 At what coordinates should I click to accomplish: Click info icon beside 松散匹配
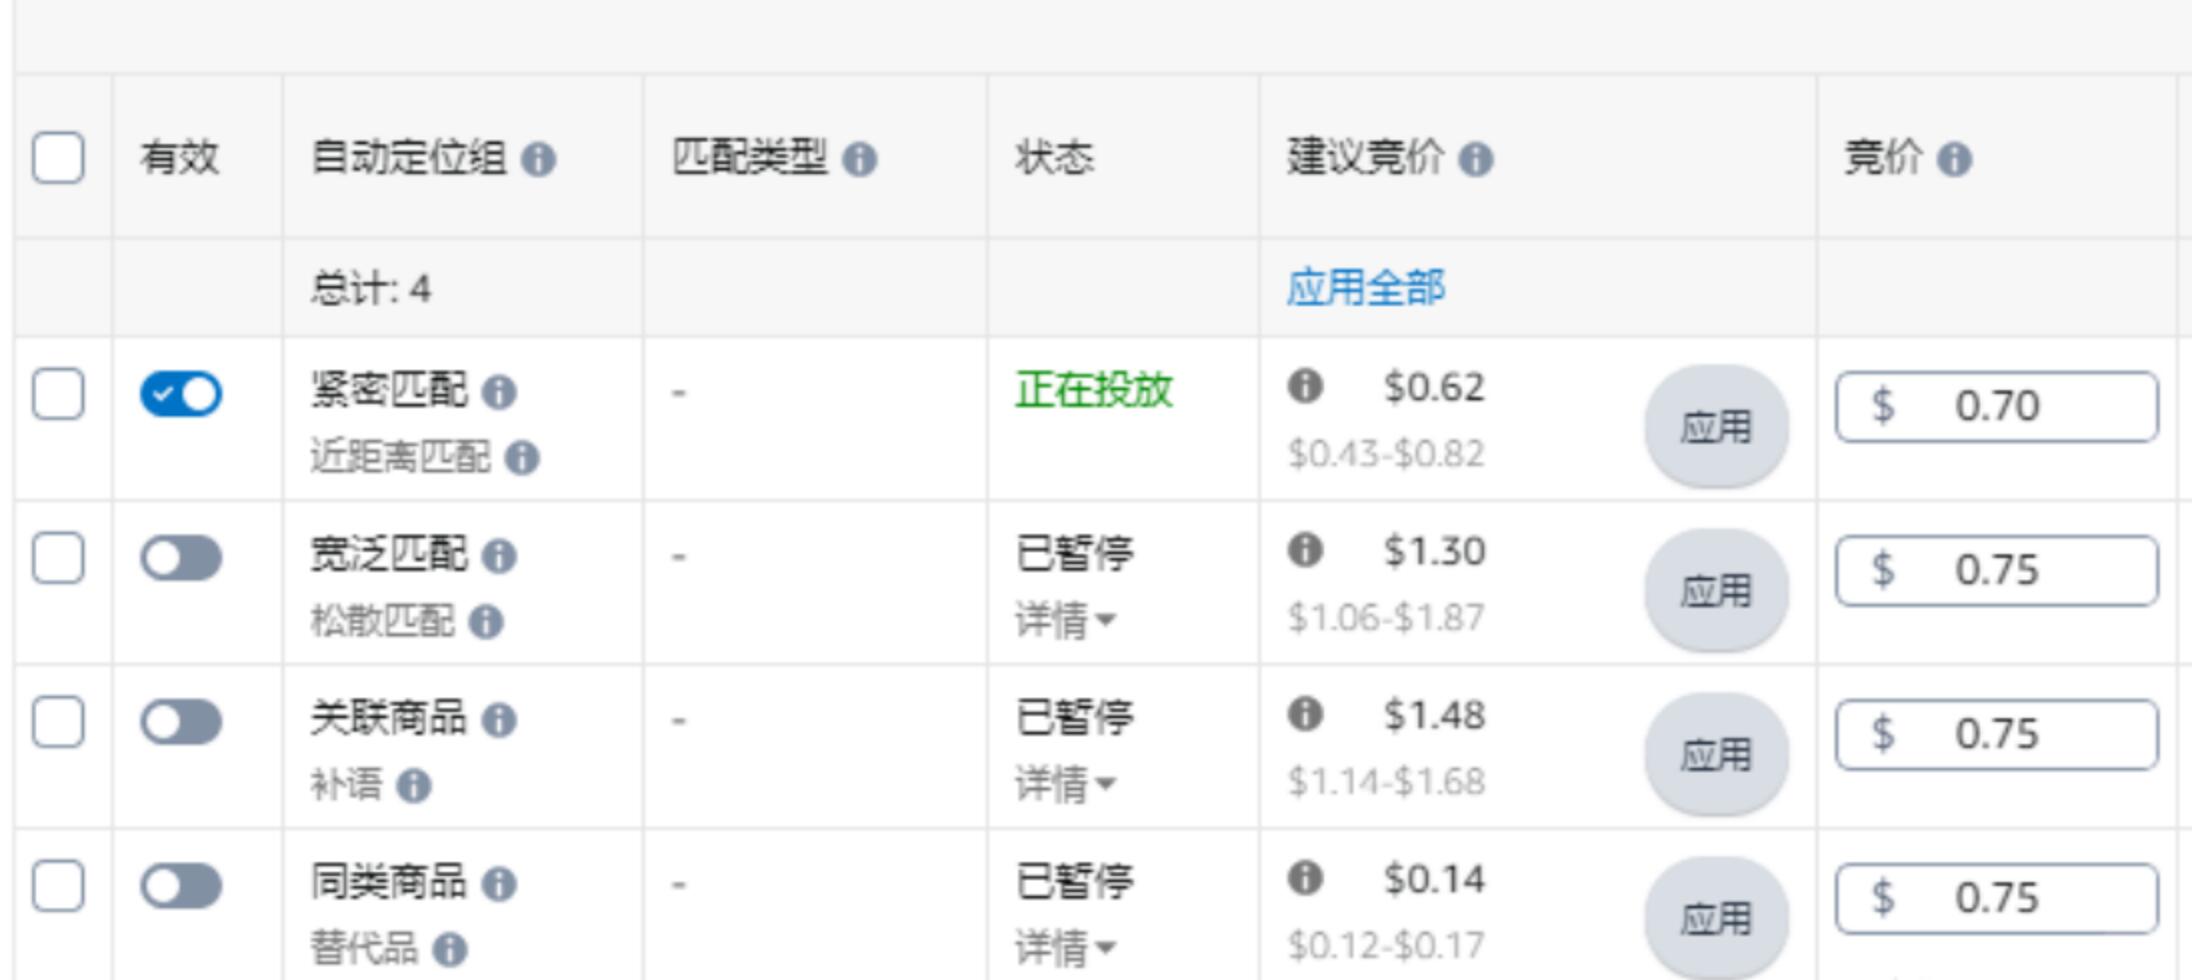tap(486, 622)
